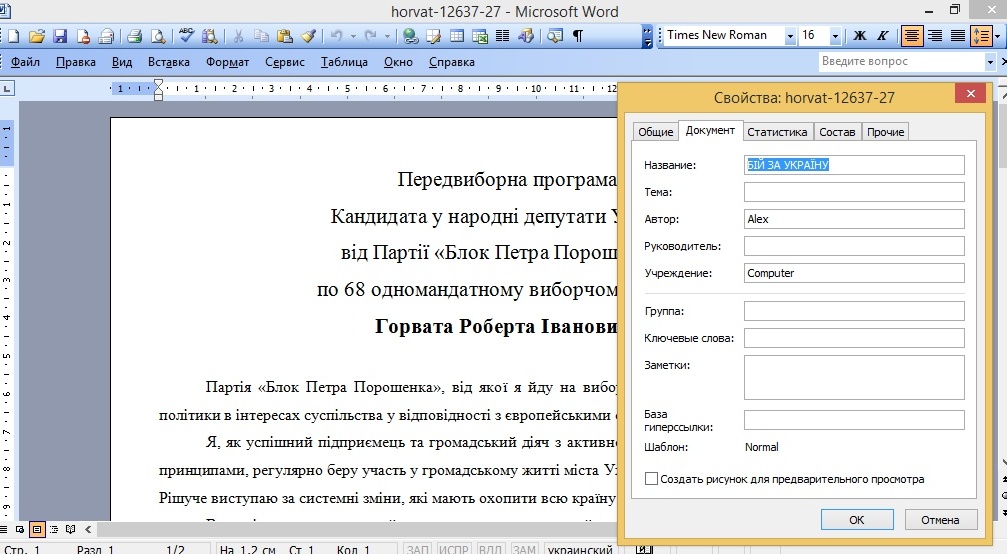Screen dimensions: 1007x554
Task: Open Print Preview
Action: (157, 36)
